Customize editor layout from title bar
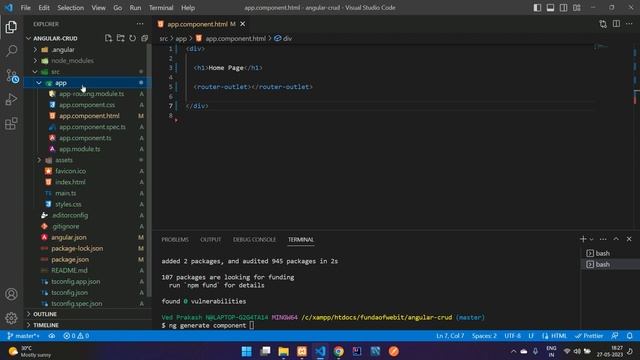640x360 pixels. [577, 8]
